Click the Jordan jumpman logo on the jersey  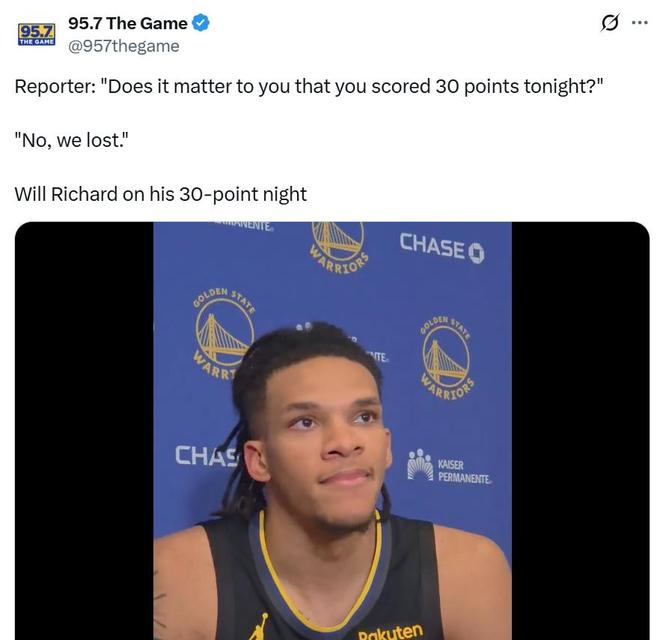click(260, 627)
